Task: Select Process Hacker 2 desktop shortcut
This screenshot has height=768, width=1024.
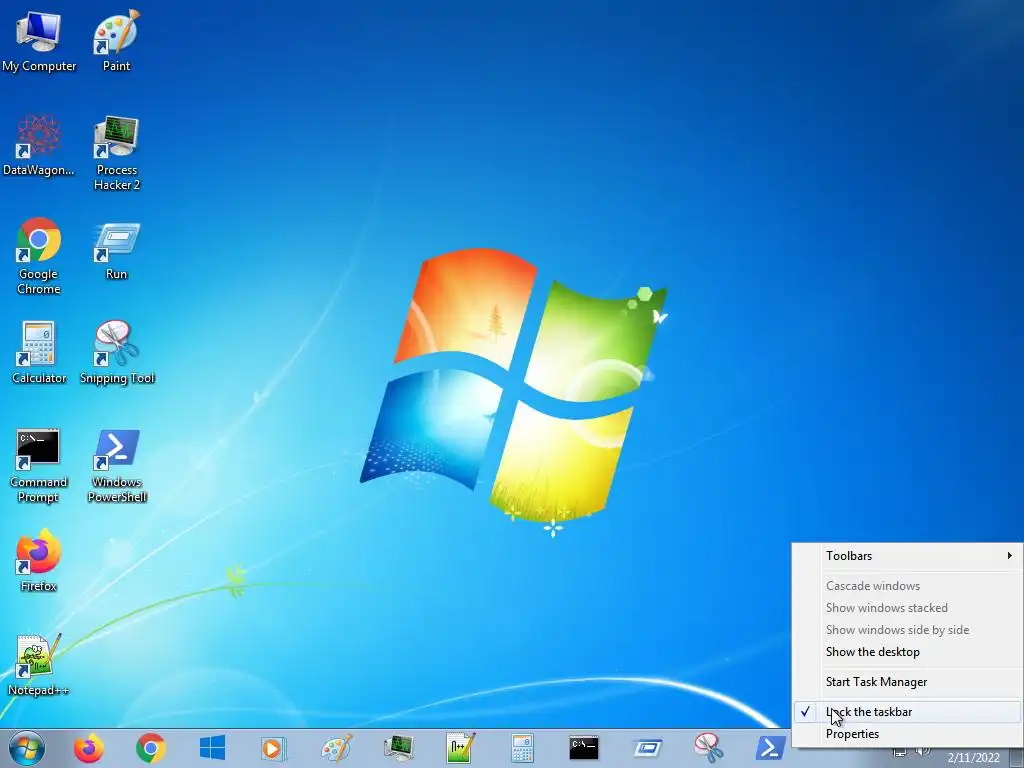Action: coord(117,153)
